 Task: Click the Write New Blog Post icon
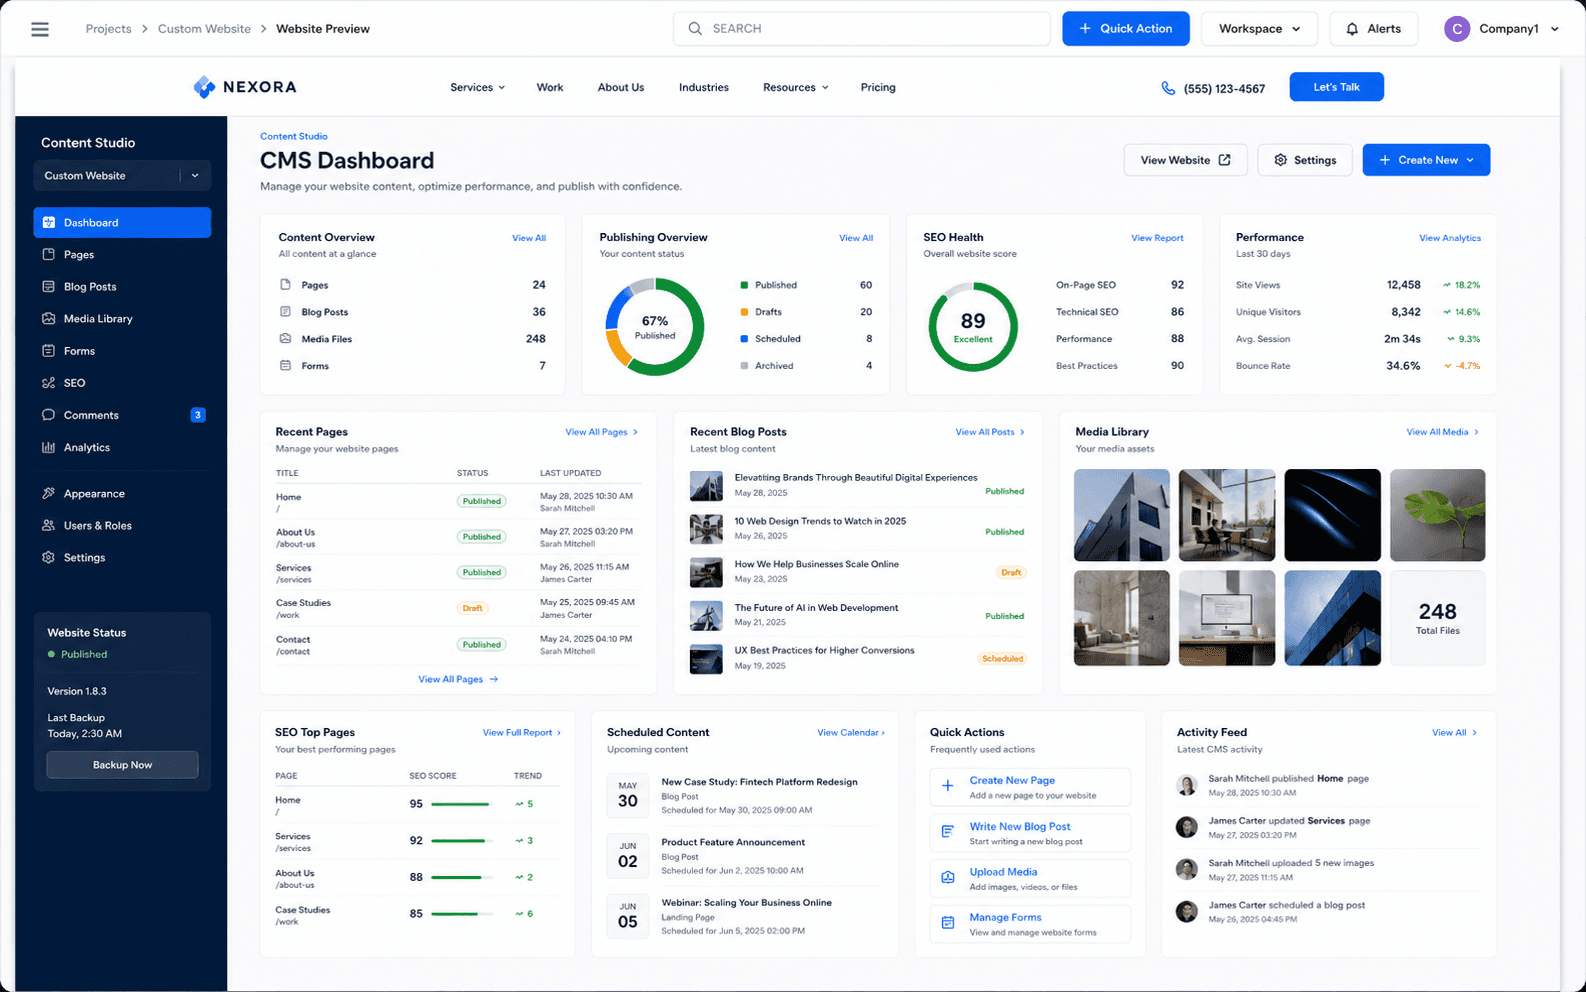(x=947, y=832)
